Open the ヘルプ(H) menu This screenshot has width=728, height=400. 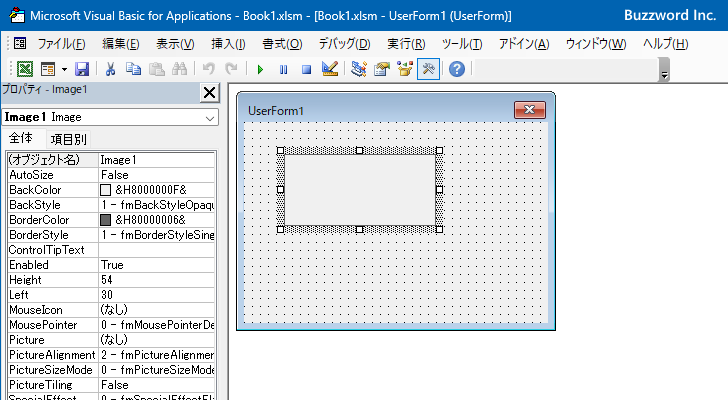point(665,44)
